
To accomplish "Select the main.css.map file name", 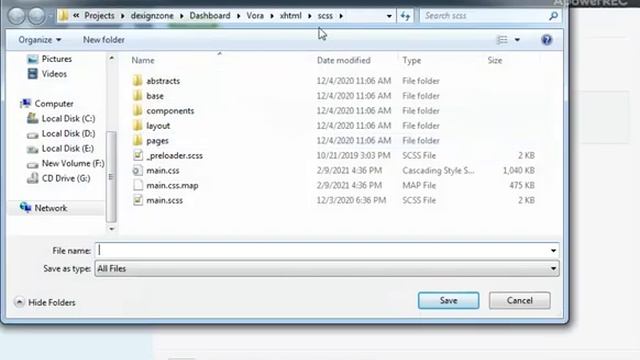I will tap(172, 185).
